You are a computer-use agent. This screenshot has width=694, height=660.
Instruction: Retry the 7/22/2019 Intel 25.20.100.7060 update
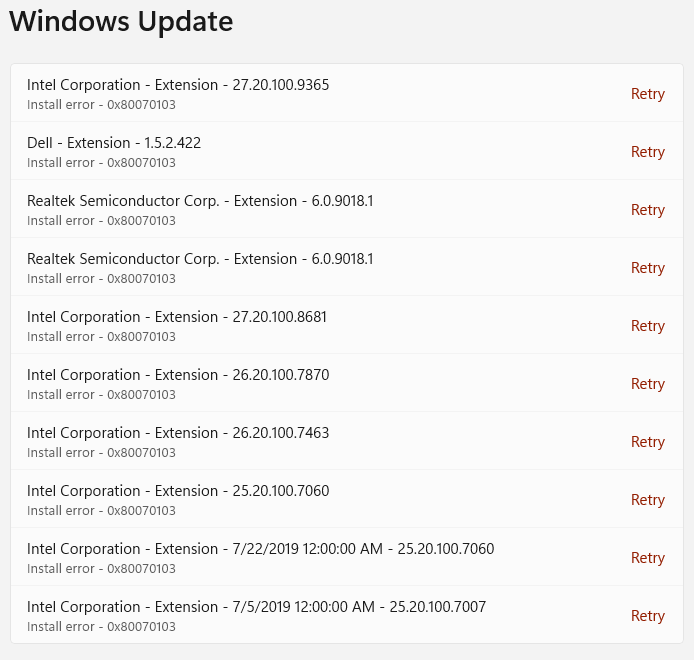pos(648,558)
